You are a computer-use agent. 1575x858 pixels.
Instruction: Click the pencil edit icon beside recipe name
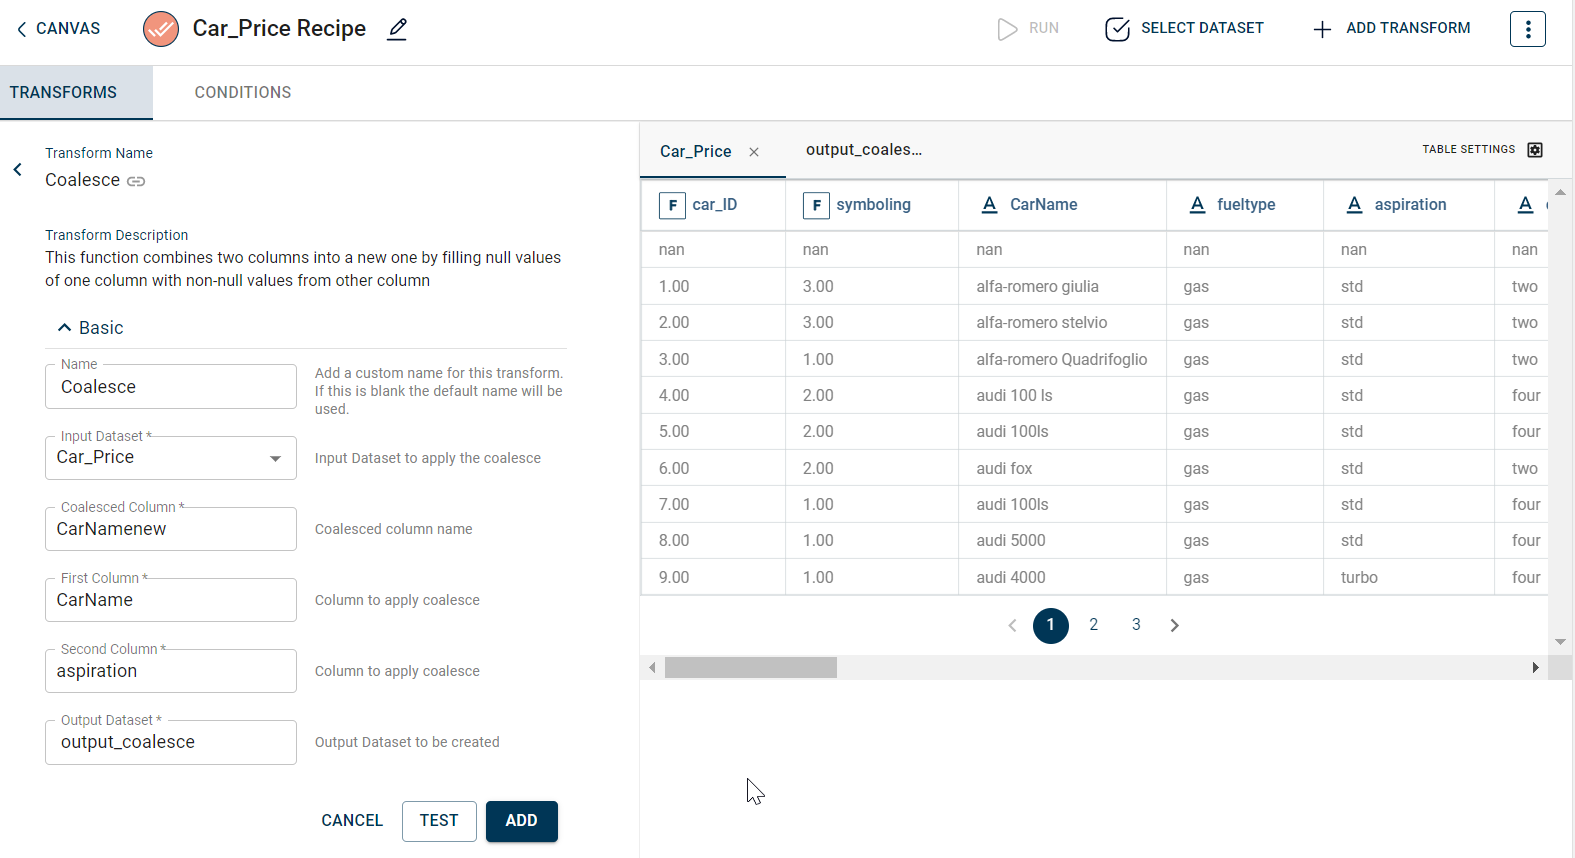(397, 29)
